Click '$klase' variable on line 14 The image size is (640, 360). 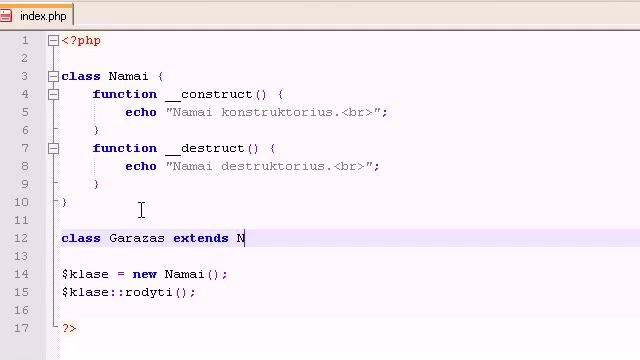click(x=85, y=274)
